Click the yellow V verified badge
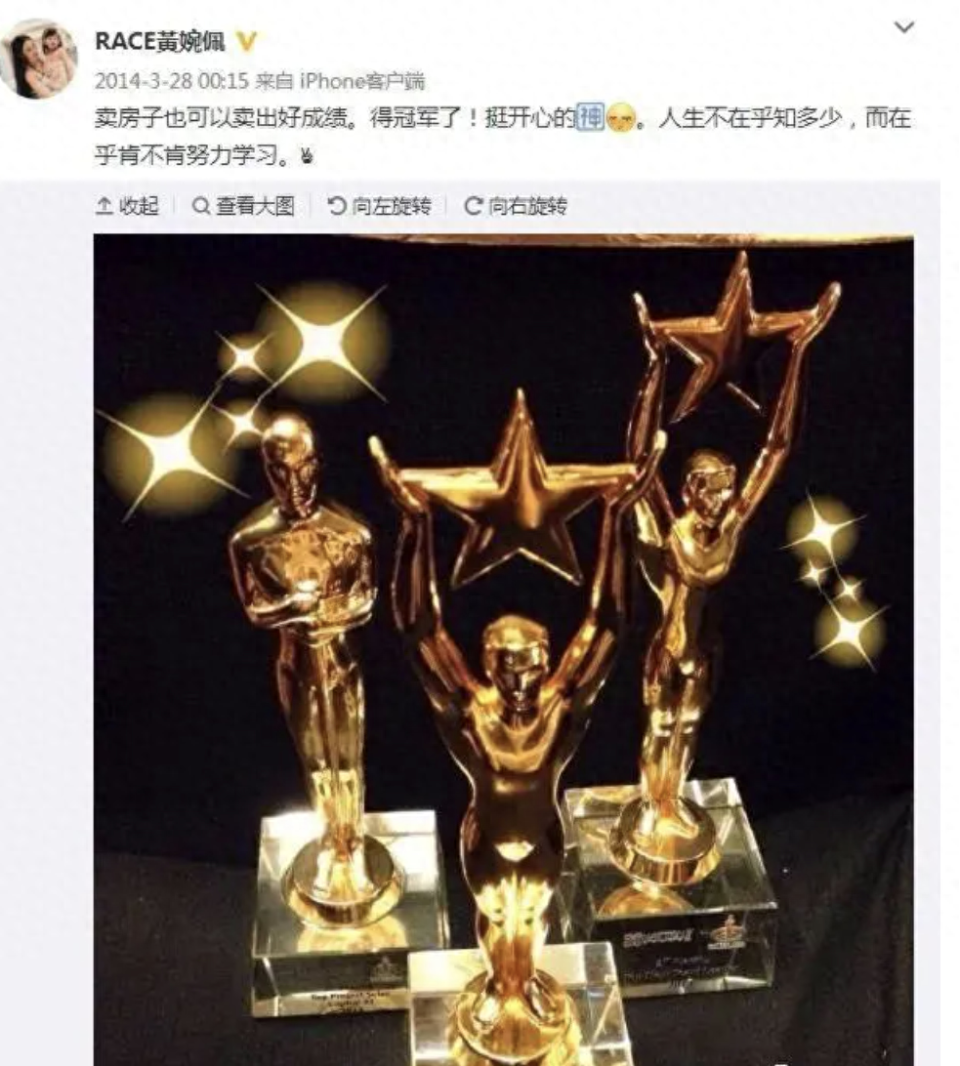960x1066 pixels. pyautogui.click(x=246, y=42)
